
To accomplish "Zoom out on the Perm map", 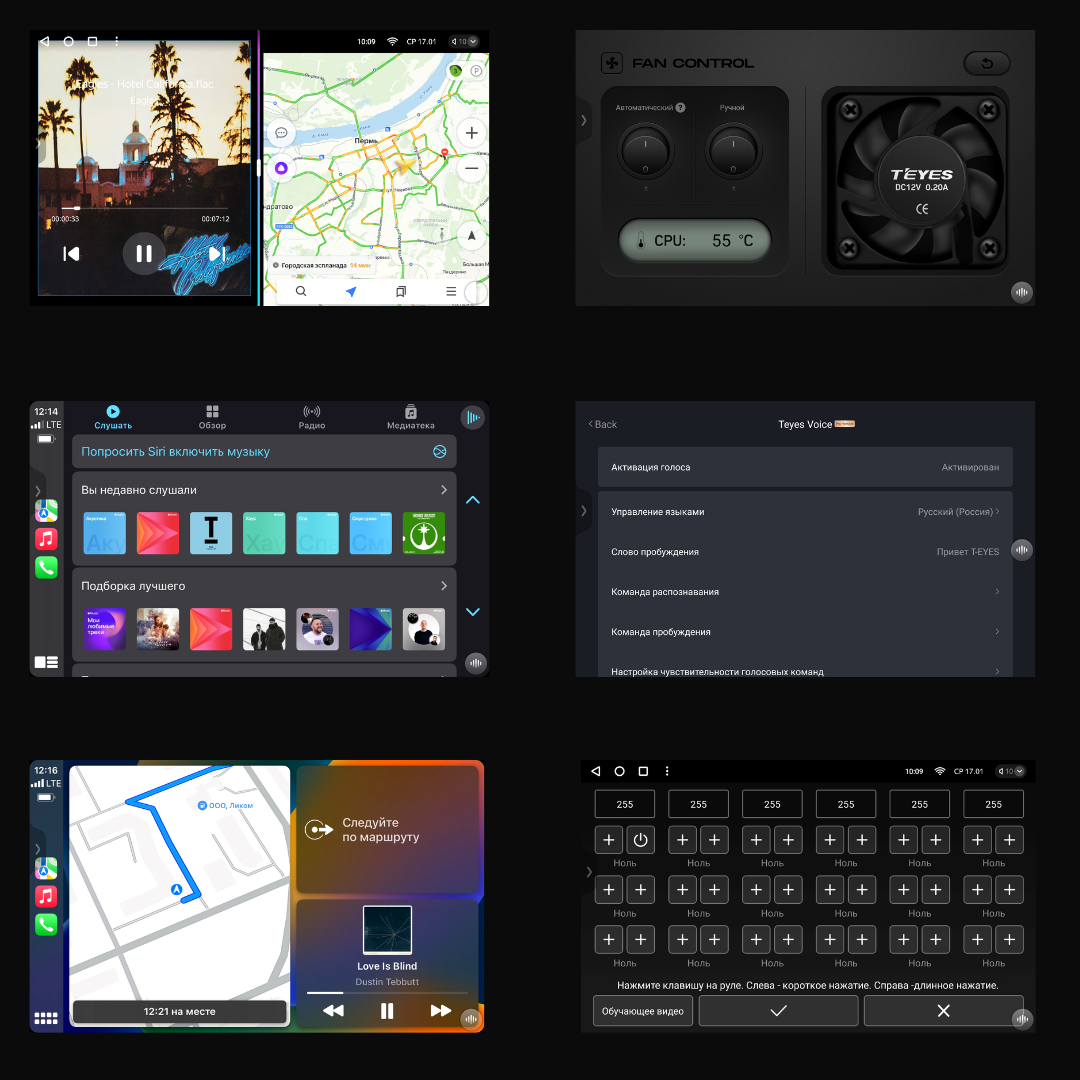I will [471, 168].
